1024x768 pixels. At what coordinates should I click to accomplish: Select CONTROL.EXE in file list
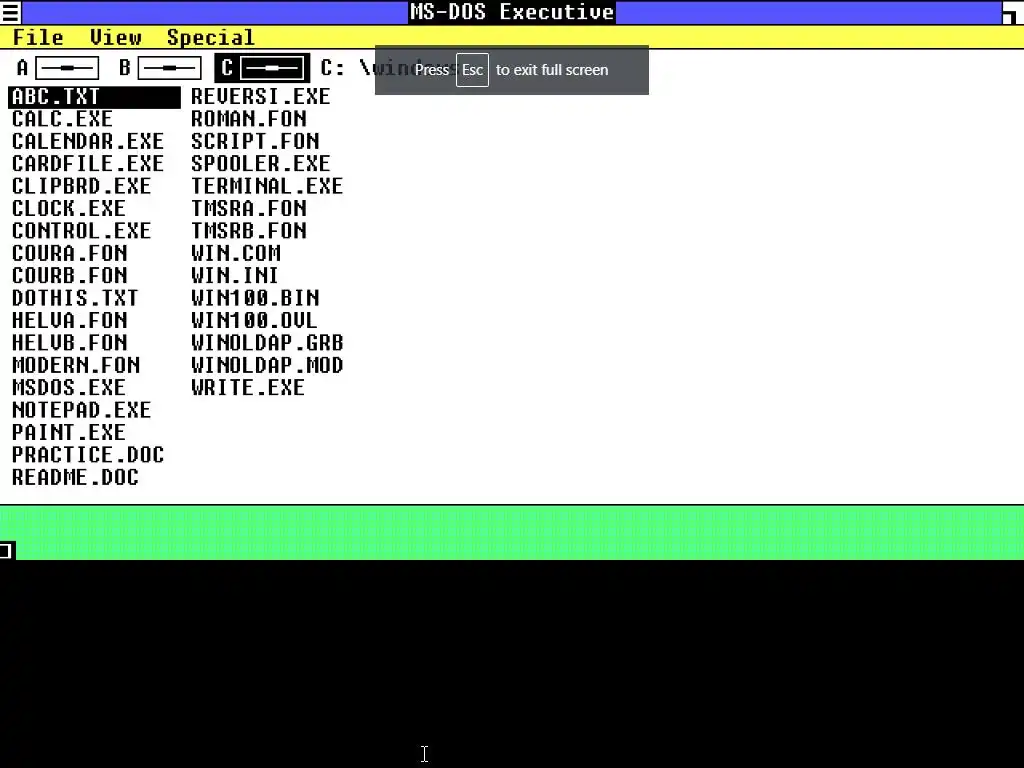tap(82, 231)
